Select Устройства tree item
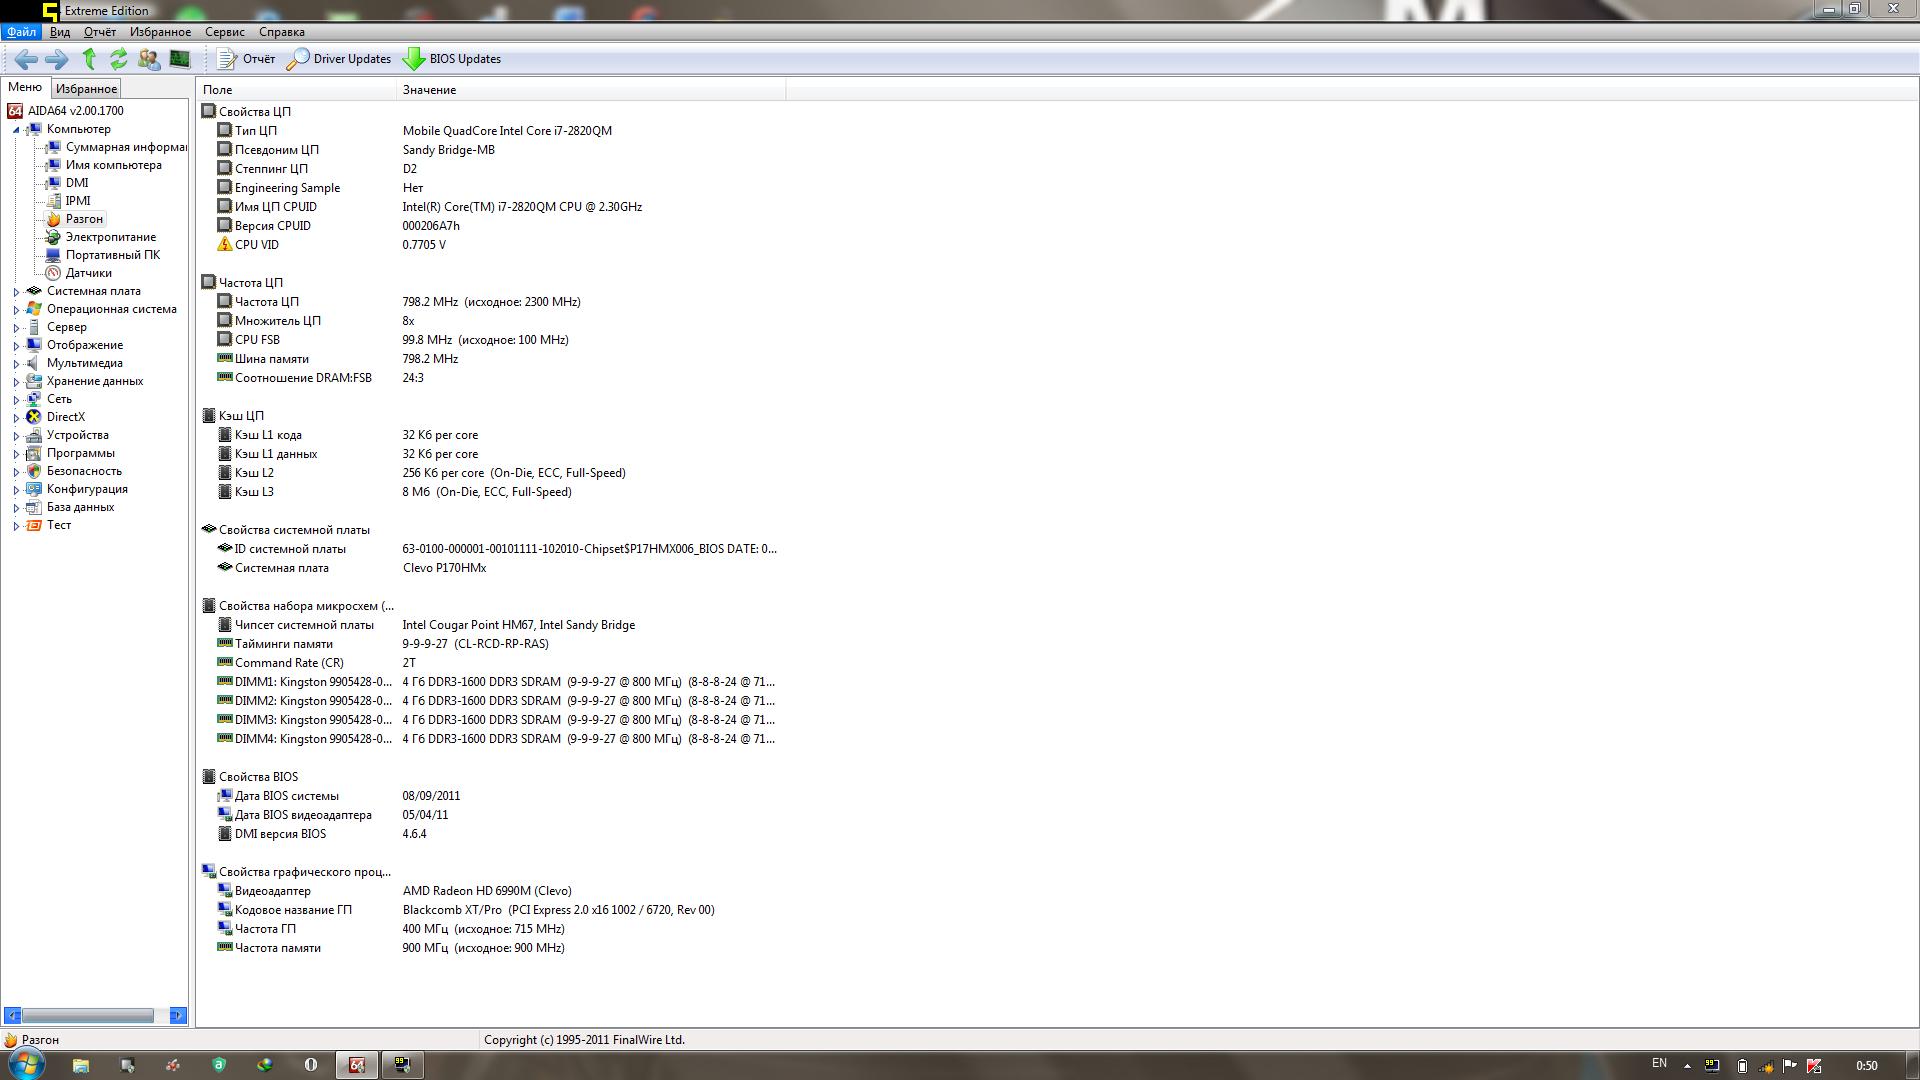 point(78,435)
